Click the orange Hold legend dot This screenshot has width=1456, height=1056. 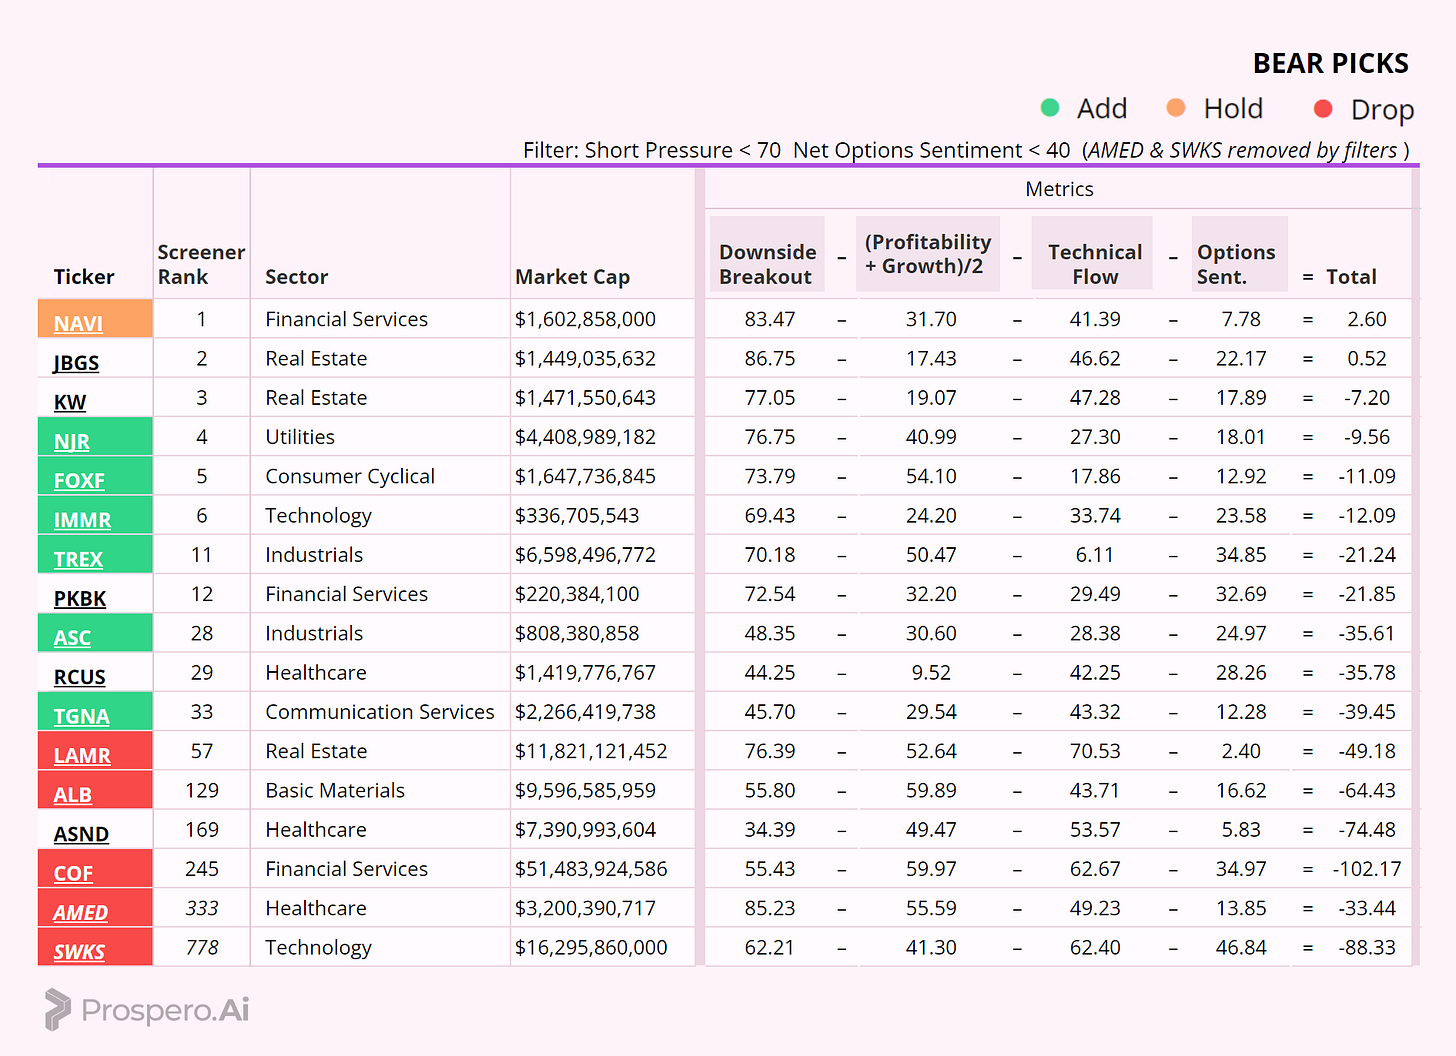pyautogui.click(x=1176, y=107)
